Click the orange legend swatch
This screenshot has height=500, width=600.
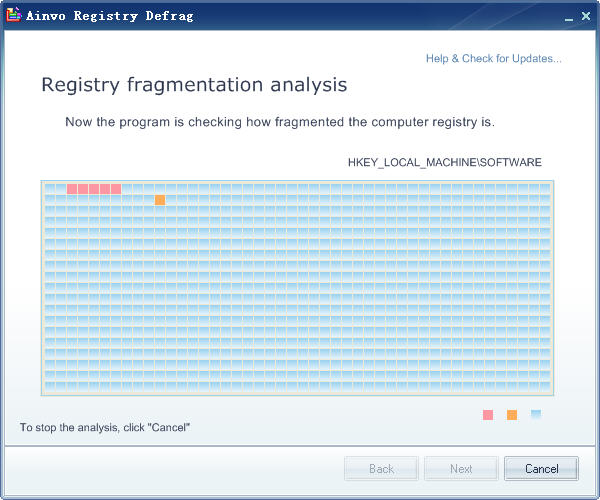512,415
